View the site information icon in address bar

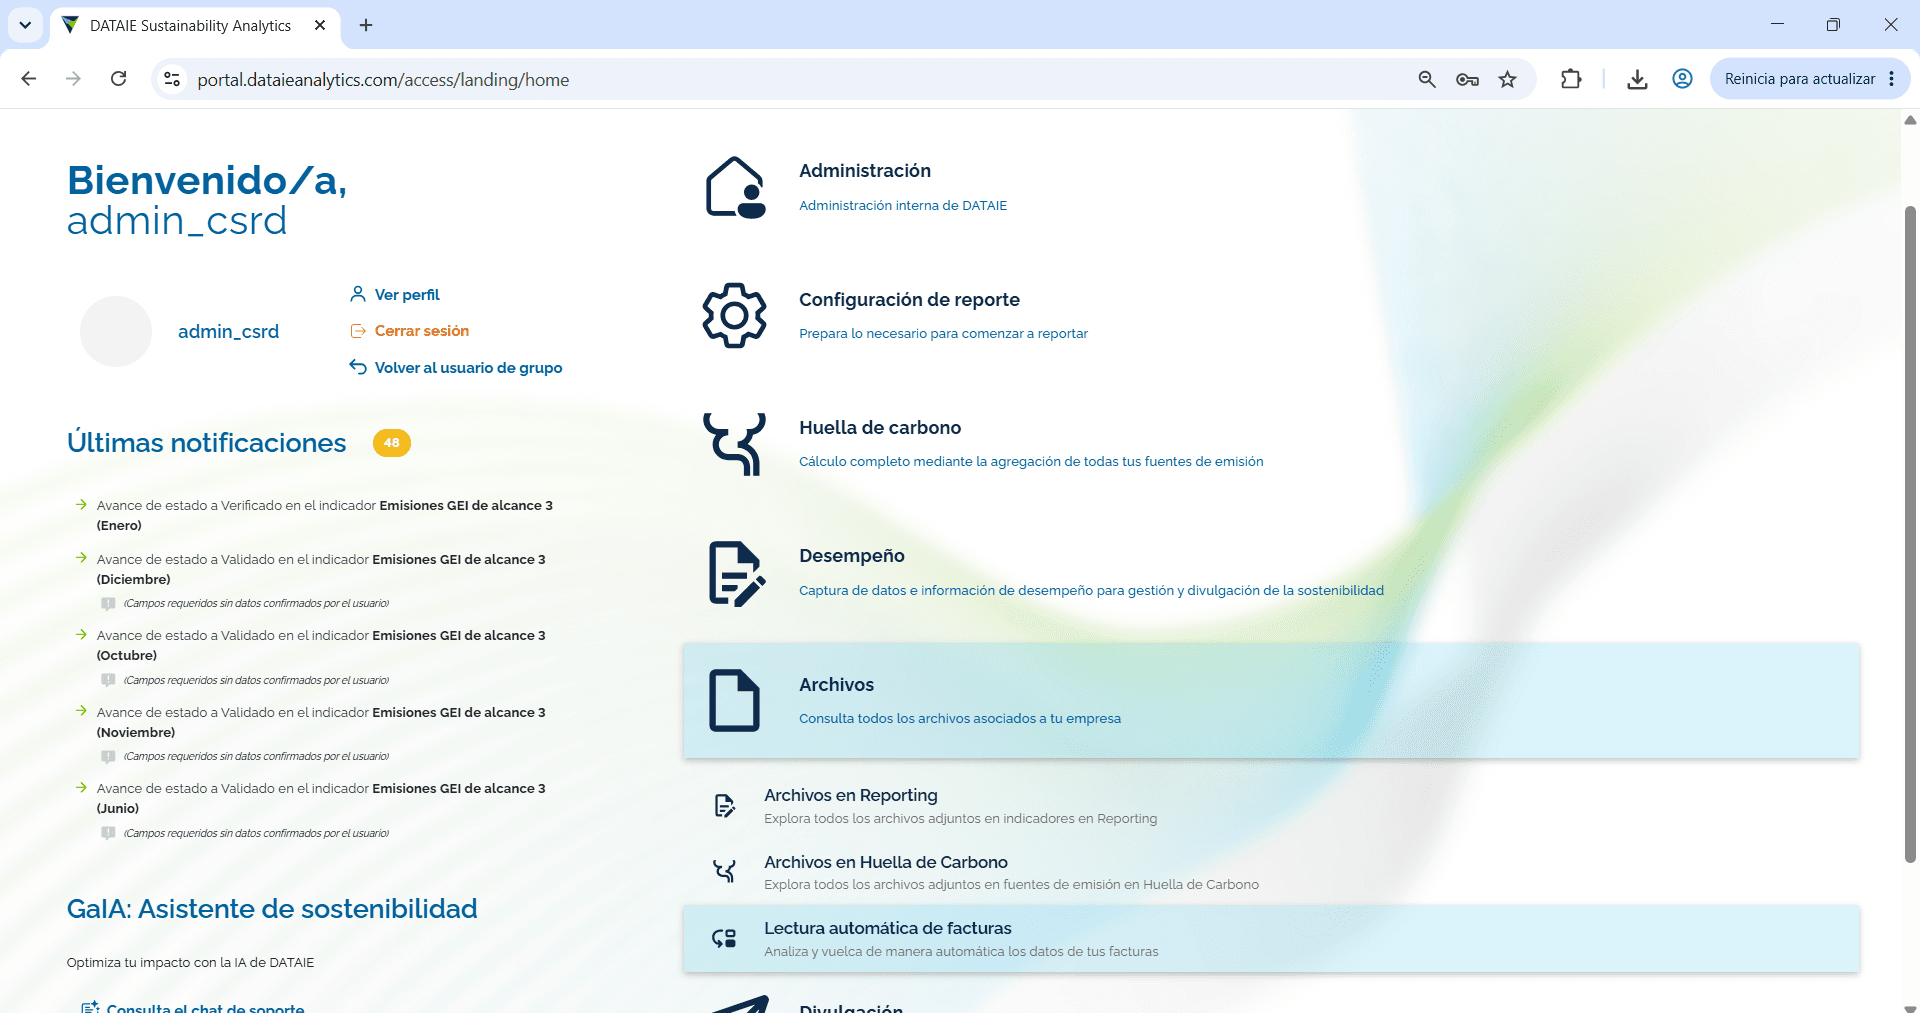(172, 79)
